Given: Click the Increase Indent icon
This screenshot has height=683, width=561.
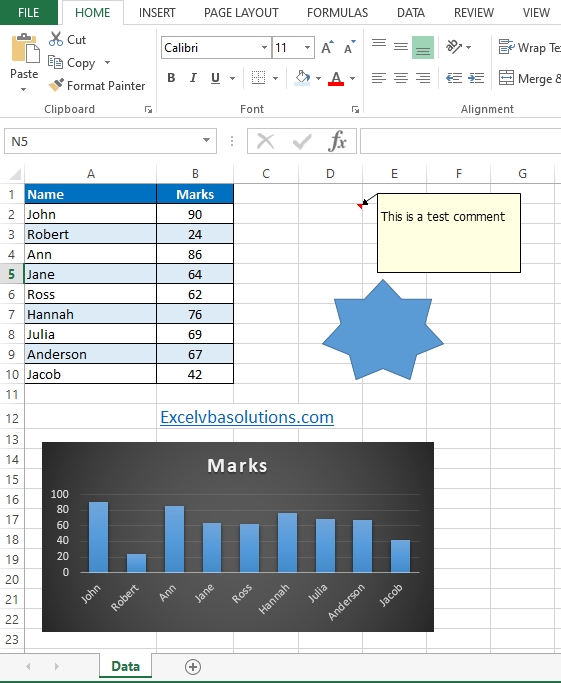Looking at the screenshot, I should pos(476,78).
